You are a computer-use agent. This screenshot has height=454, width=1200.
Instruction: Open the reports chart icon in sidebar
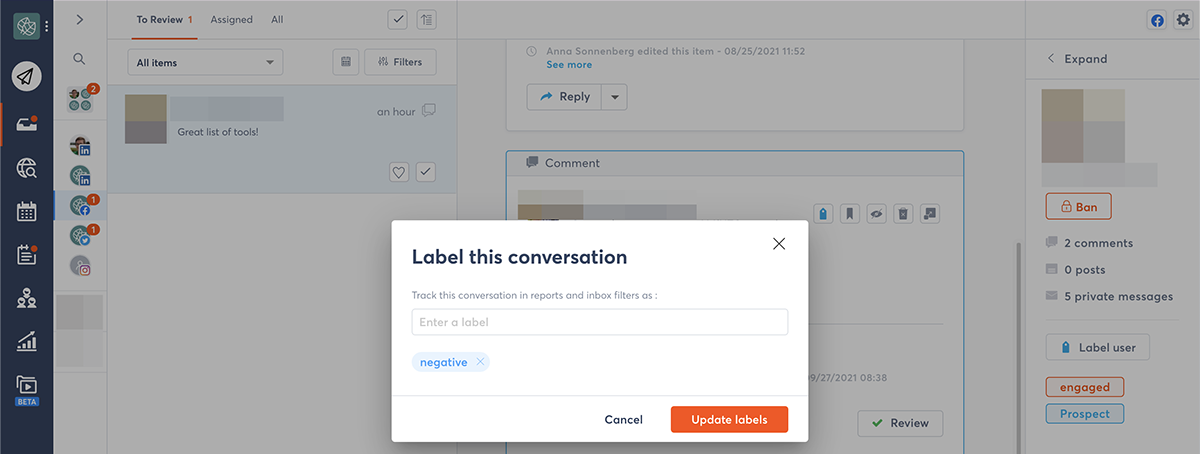[x=27, y=342]
